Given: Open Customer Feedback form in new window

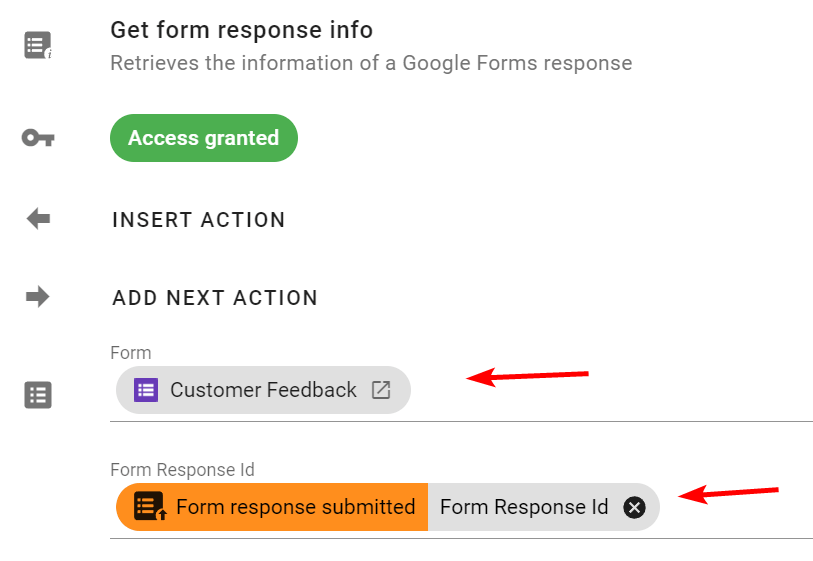Looking at the screenshot, I should [381, 390].
